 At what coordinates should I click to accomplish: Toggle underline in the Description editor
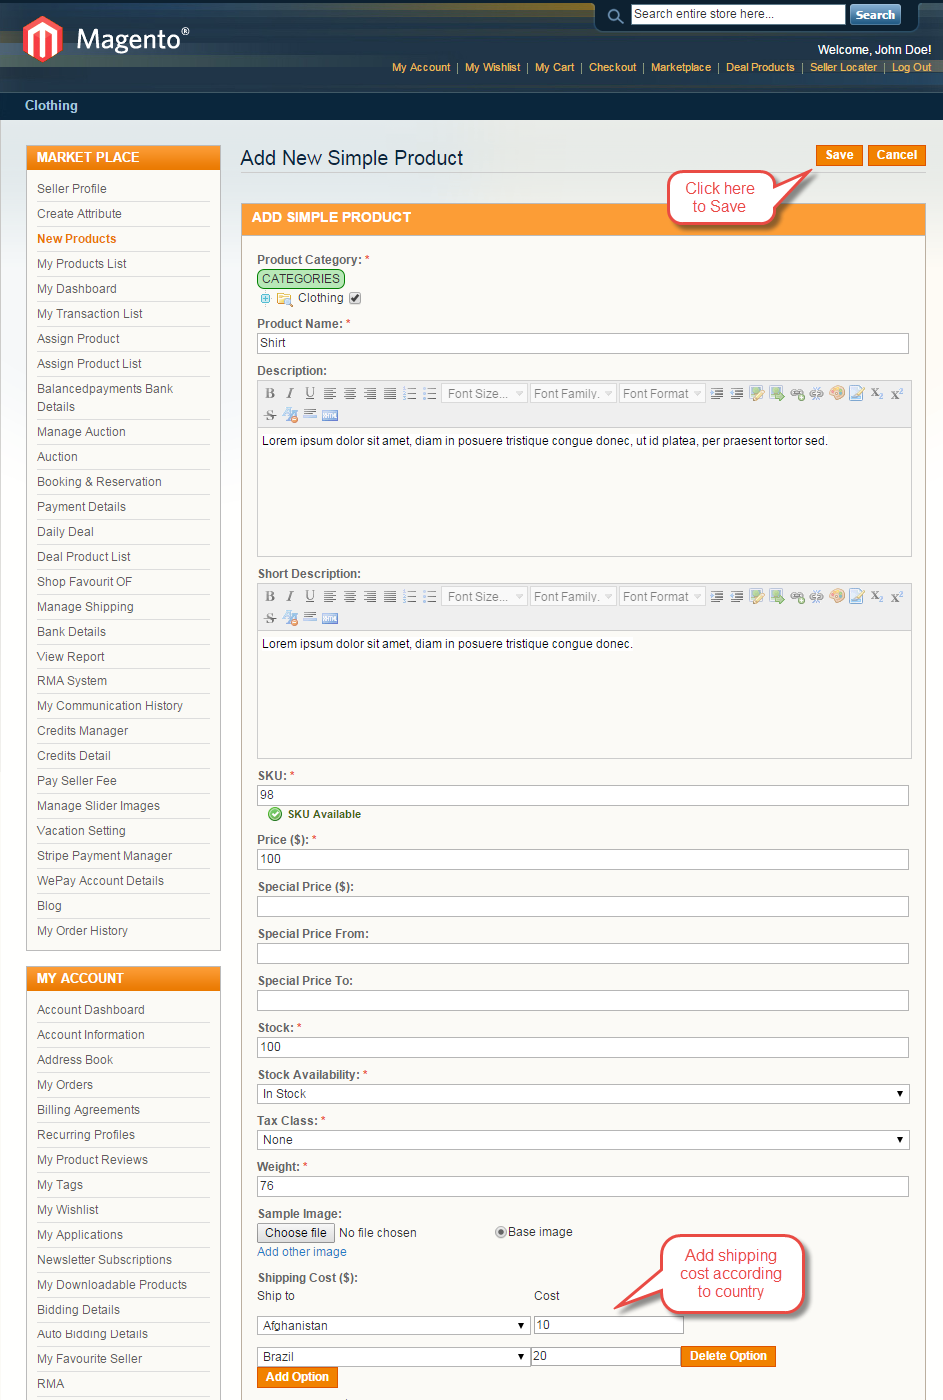[310, 394]
